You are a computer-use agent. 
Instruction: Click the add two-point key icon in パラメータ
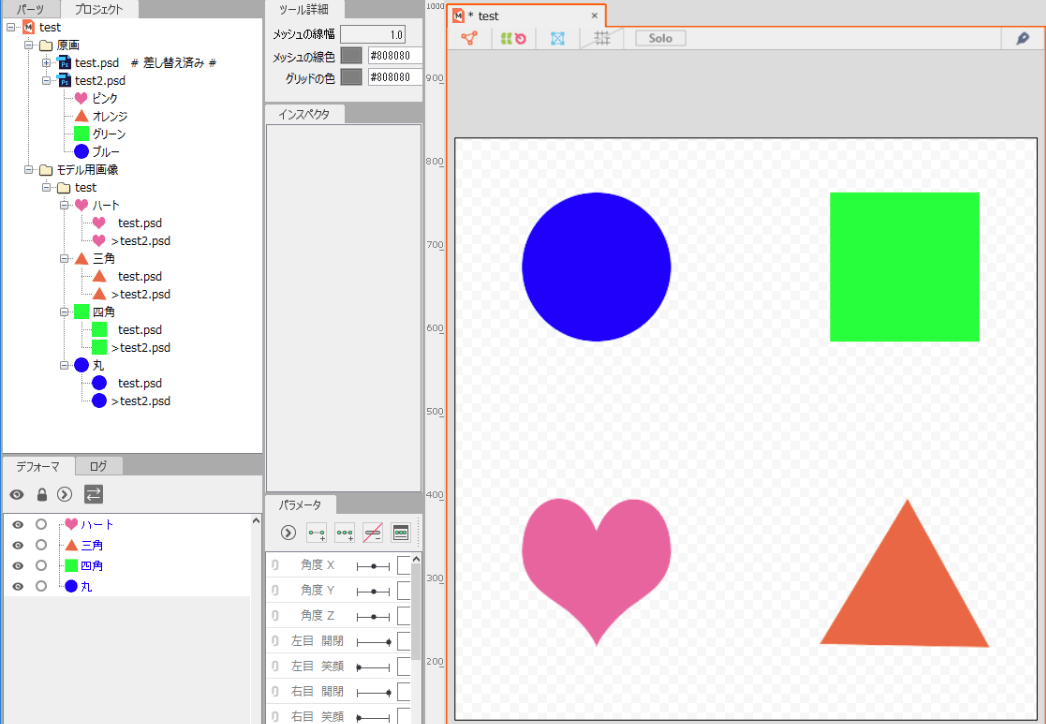point(316,532)
